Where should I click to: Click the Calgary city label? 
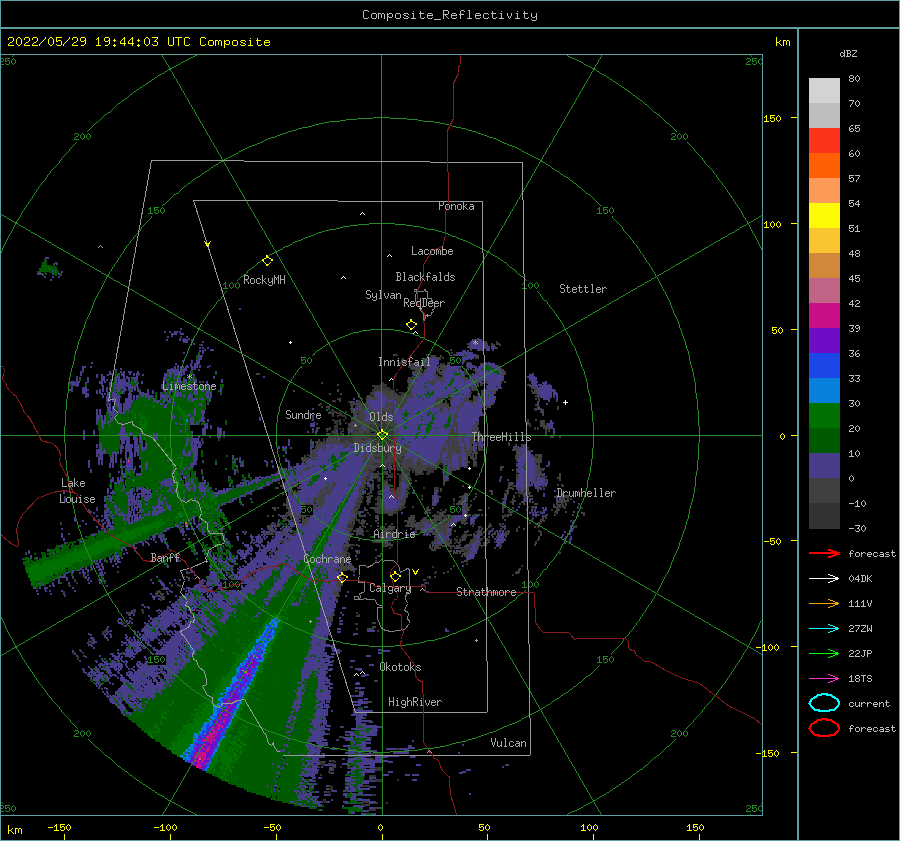pyautogui.click(x=390, y=588)
